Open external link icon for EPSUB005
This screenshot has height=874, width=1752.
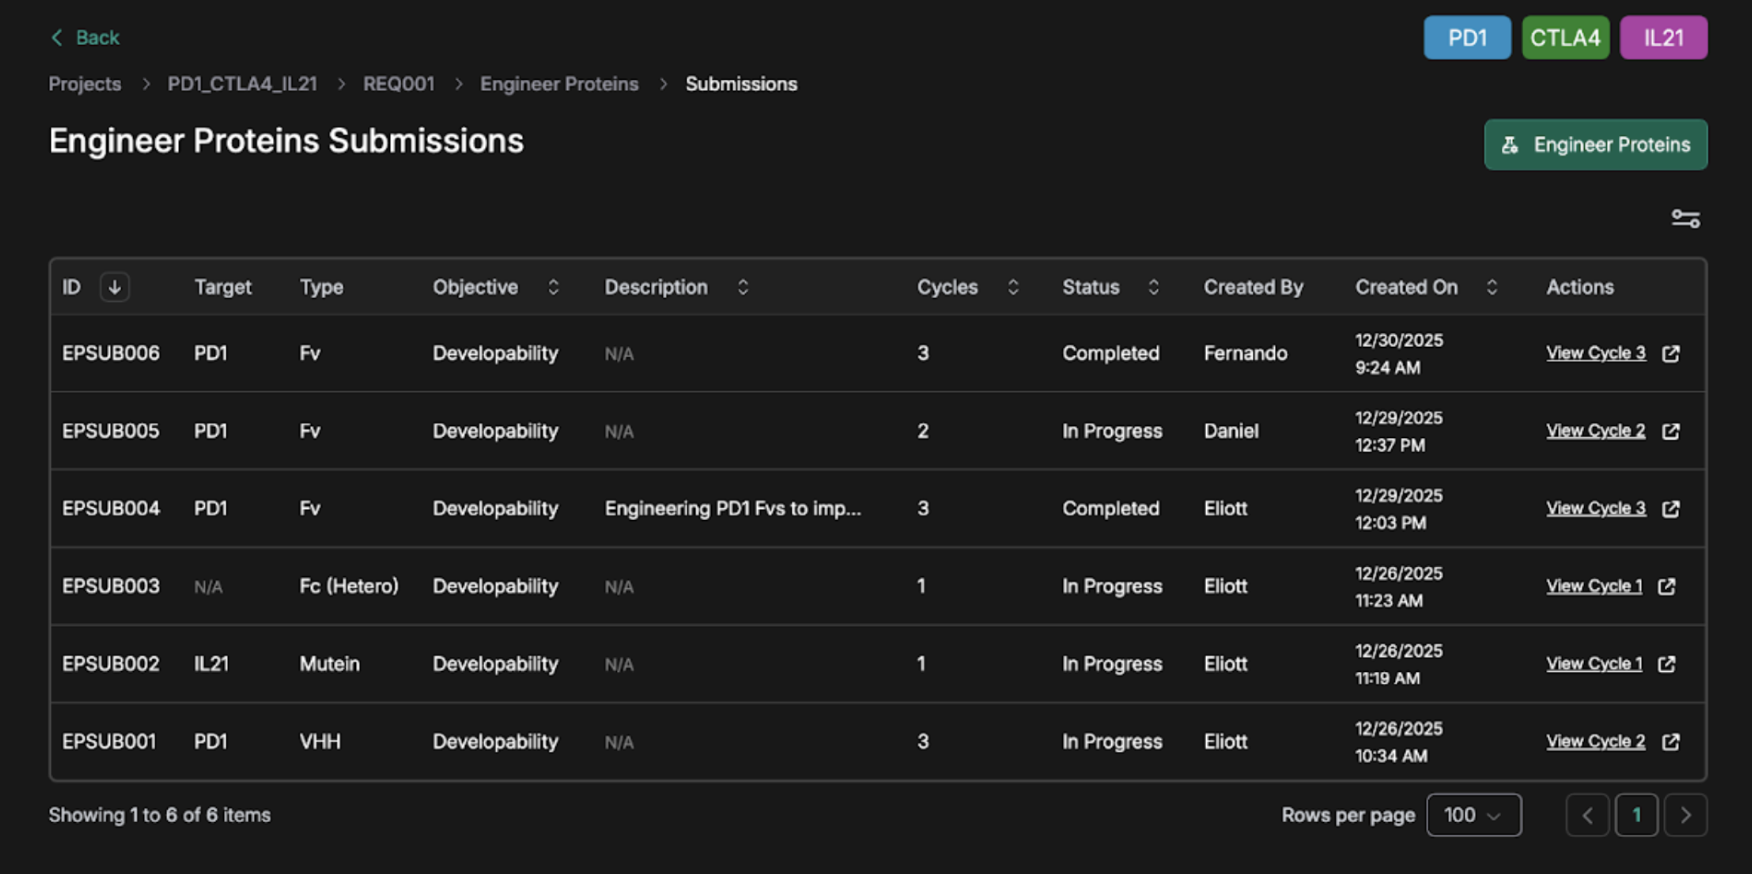click(x=1670, y=431)
